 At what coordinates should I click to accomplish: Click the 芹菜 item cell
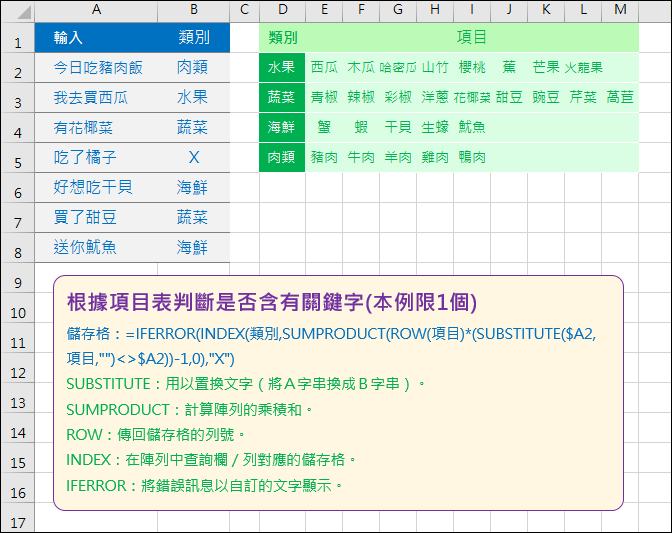click(583, 98)
